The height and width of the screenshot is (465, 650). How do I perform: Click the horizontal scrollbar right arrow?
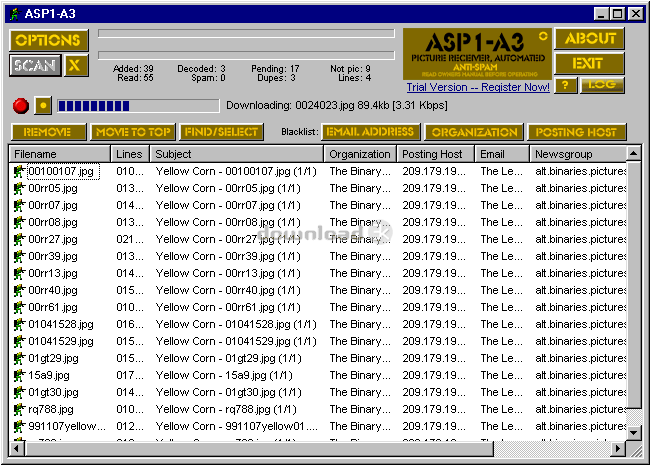618,448
